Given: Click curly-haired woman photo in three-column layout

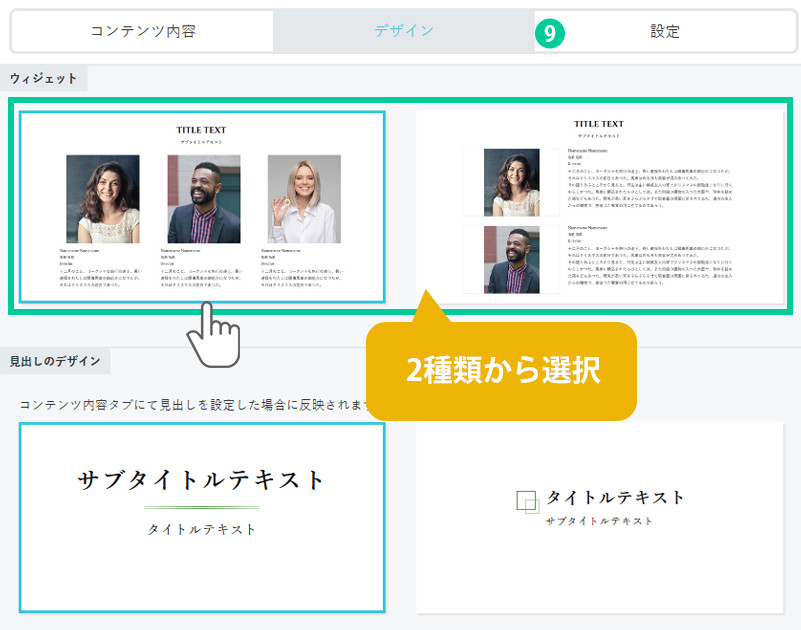Looking at the screenshot, I should point(102,199).
